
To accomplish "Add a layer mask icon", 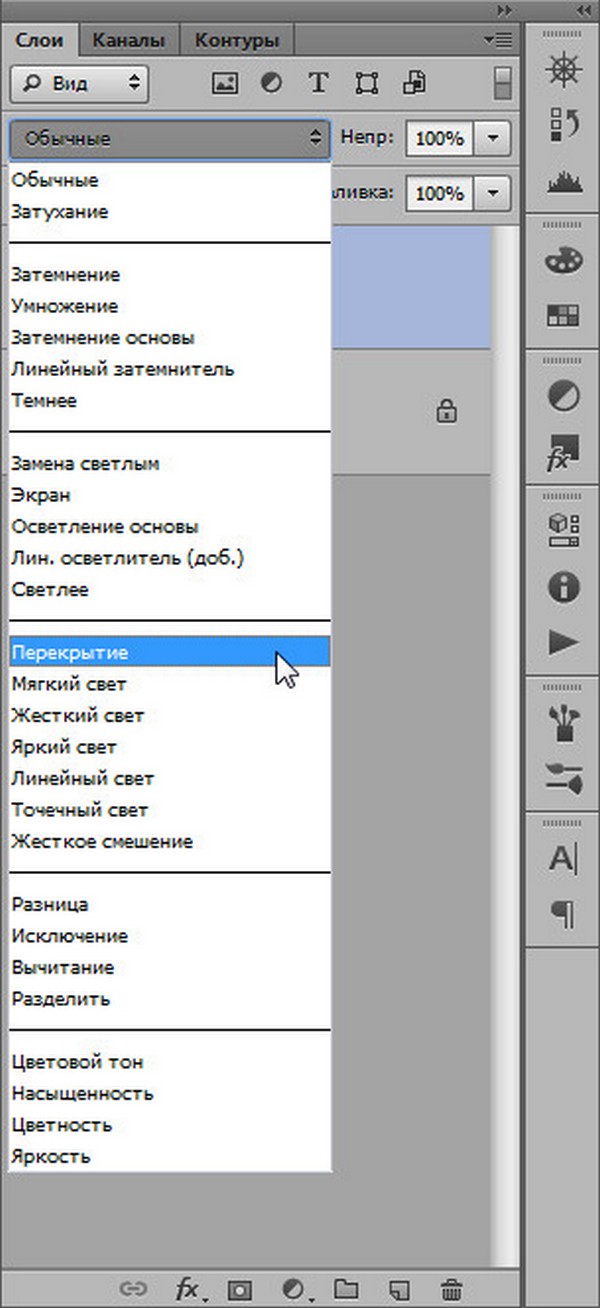I will [240, 1289].
